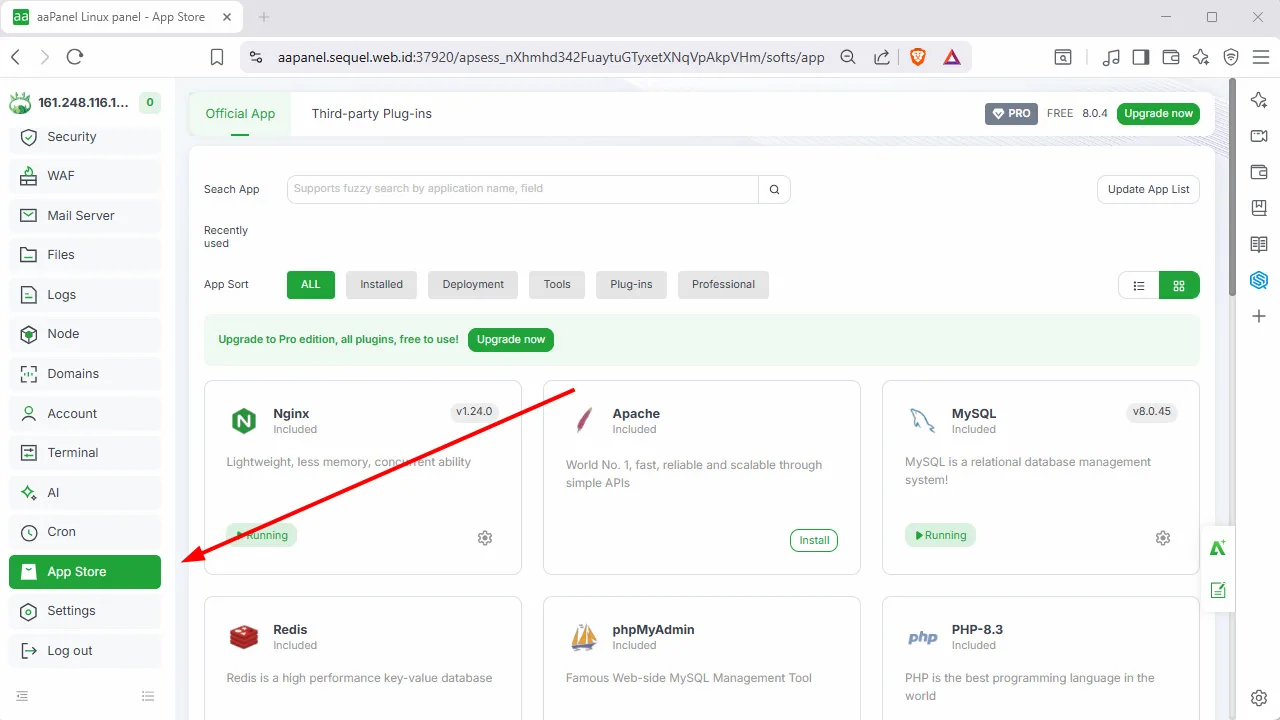Screen dimensions: 1280x720
Task: Switch app display to grid view
Action: pyautogui.click(x=1179, y=285)
